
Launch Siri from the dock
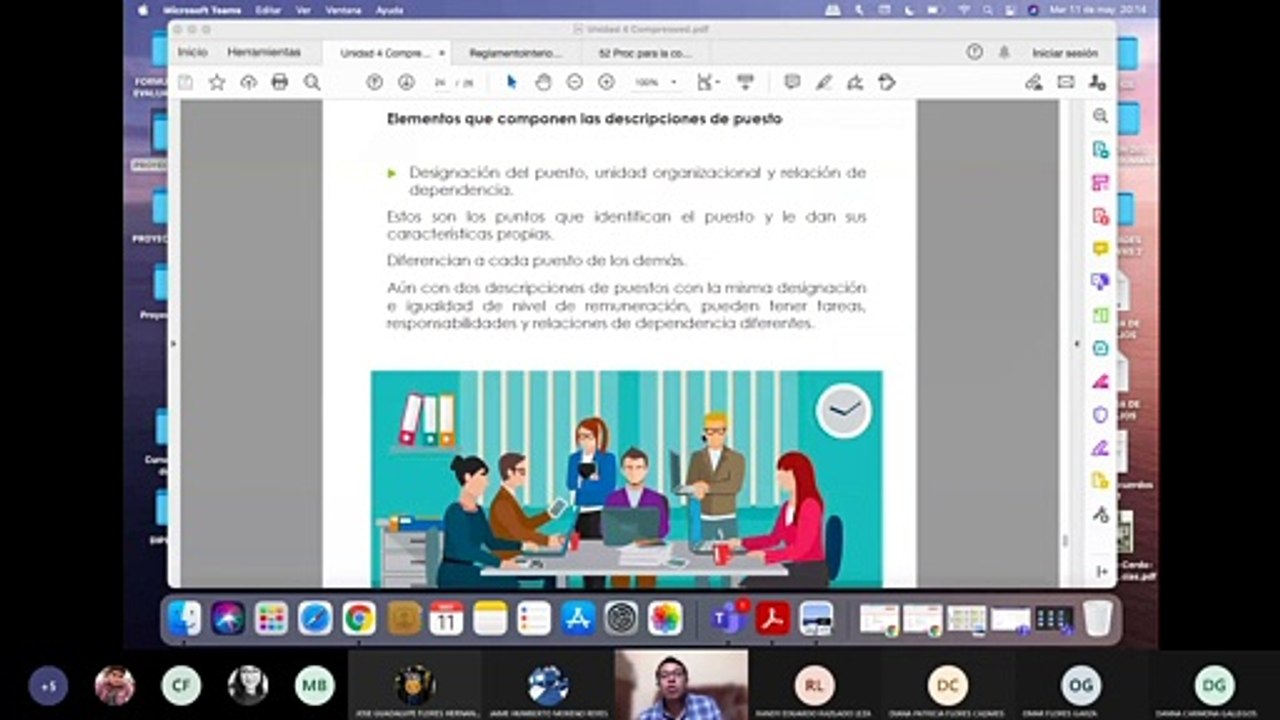pos(228,618)
